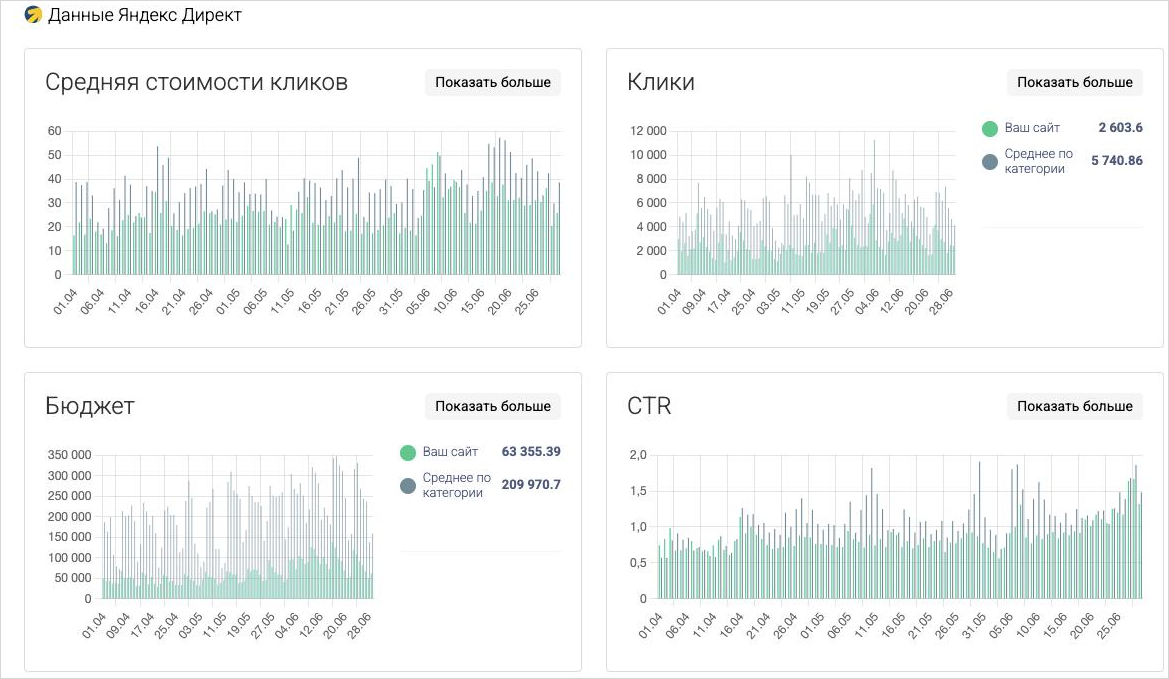Click the 209 970.7 value in Бюджет
1169x679 pixels.
point(531,485)
